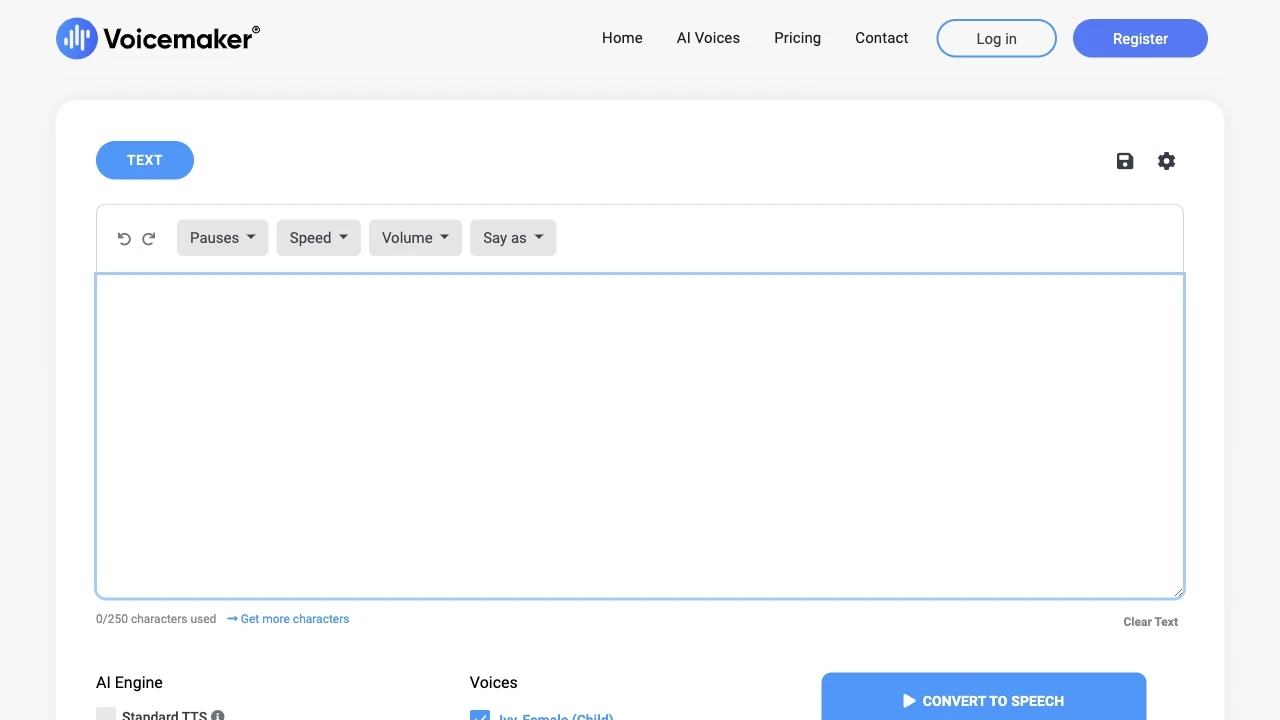The image size is (1280, 720).
Task: Redo the last text change
Action: [x=148, y=238]
